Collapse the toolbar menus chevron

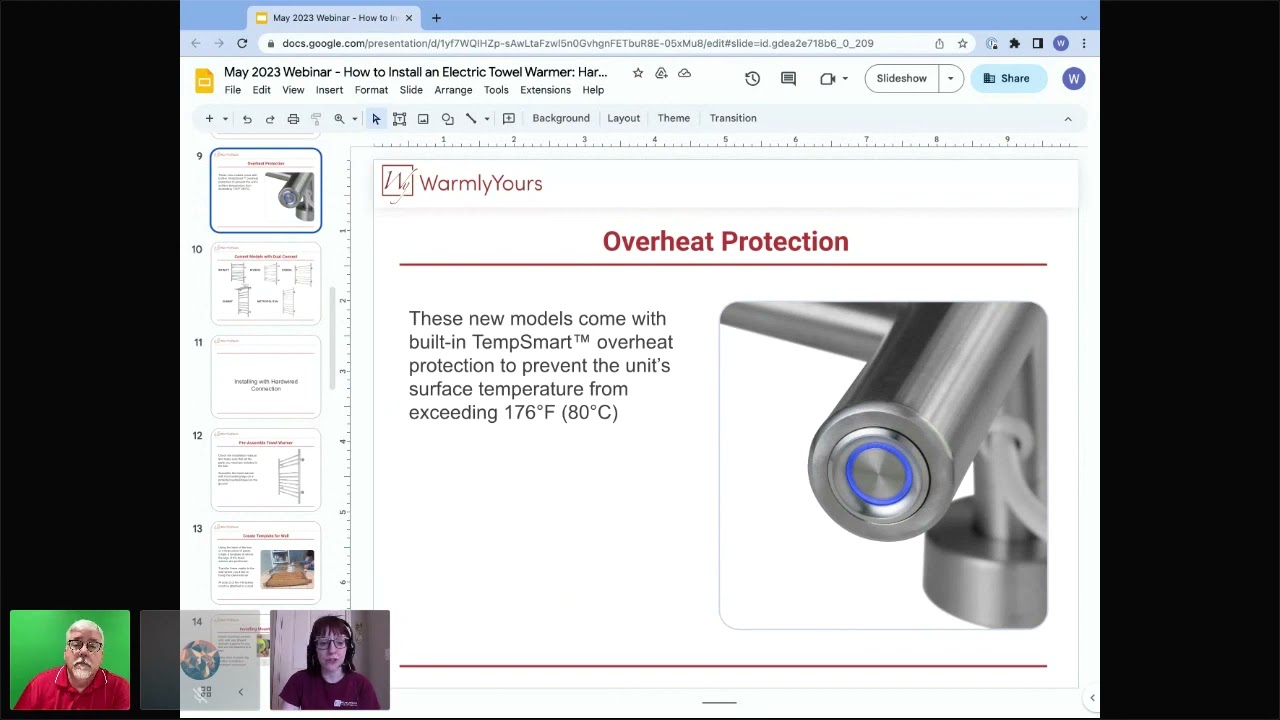click(1067, 118)
